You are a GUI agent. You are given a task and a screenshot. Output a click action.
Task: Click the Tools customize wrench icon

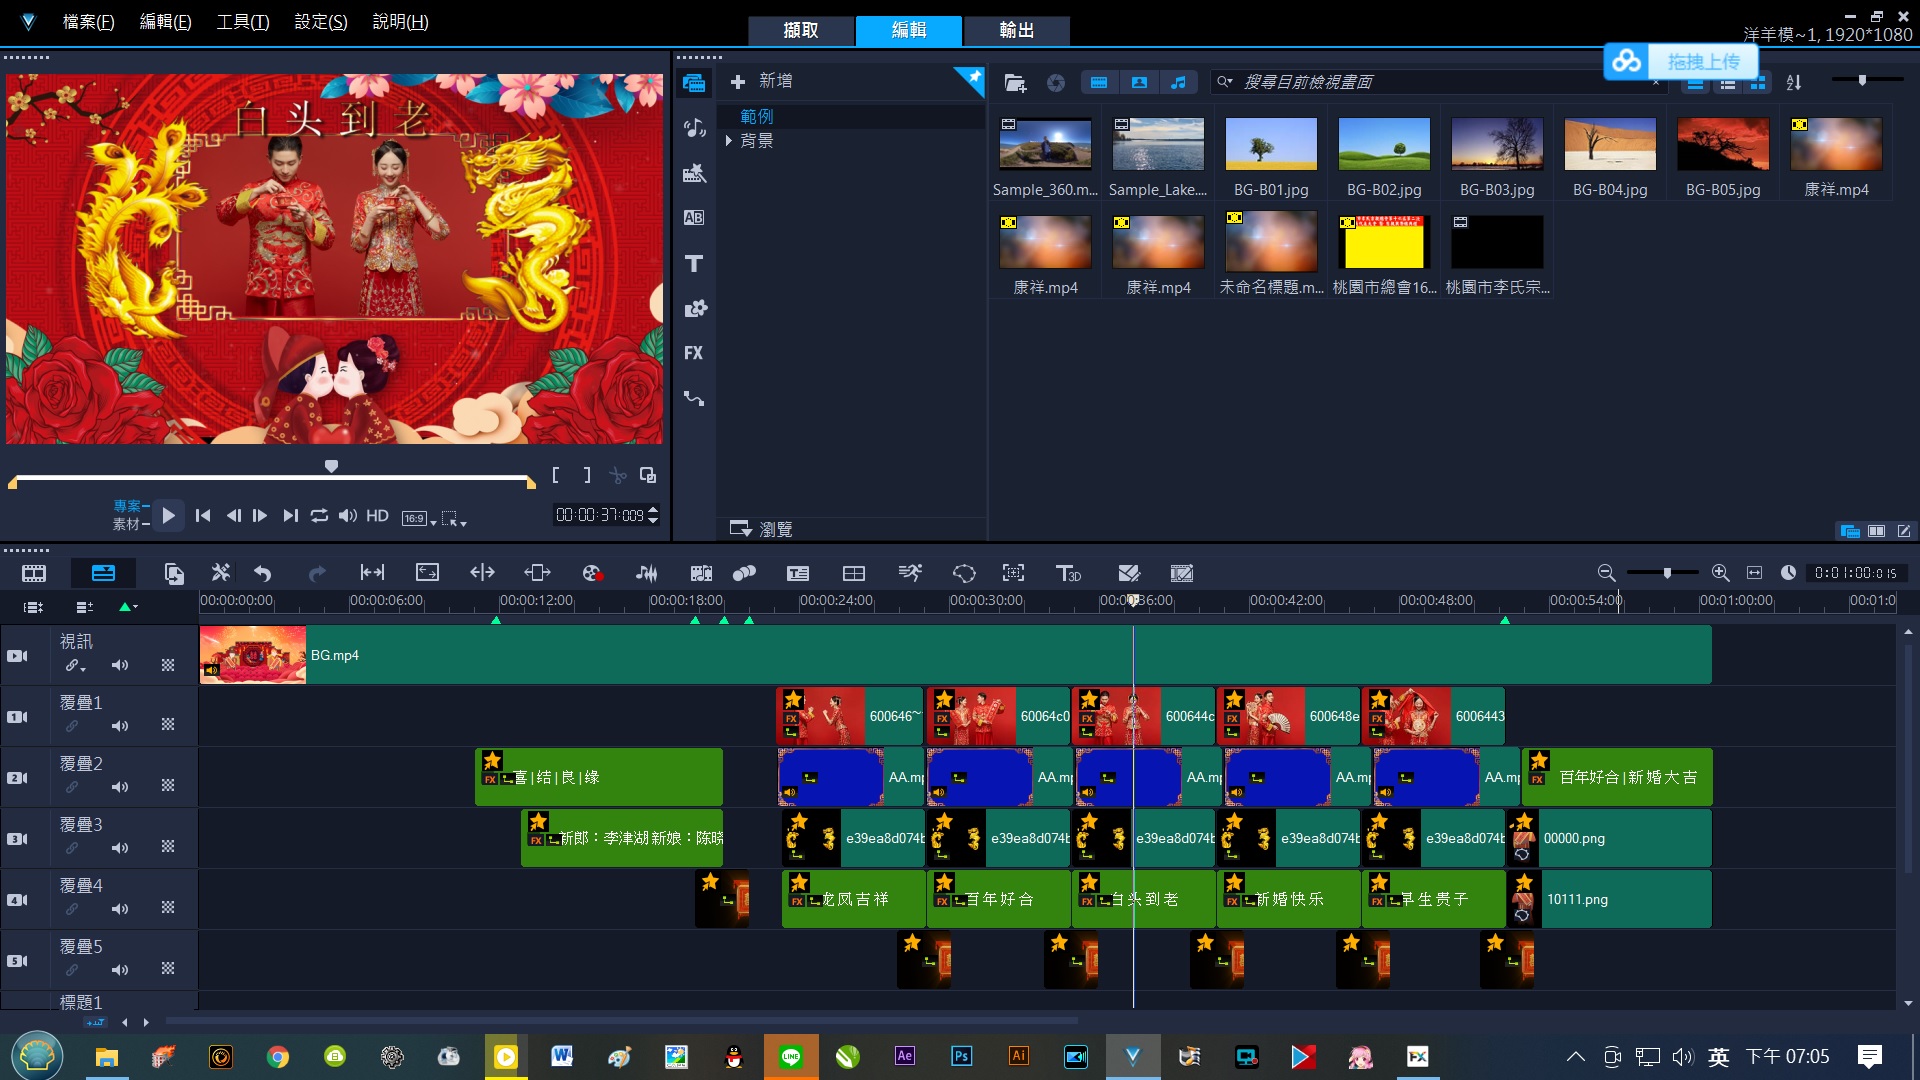tap(221, 573)
